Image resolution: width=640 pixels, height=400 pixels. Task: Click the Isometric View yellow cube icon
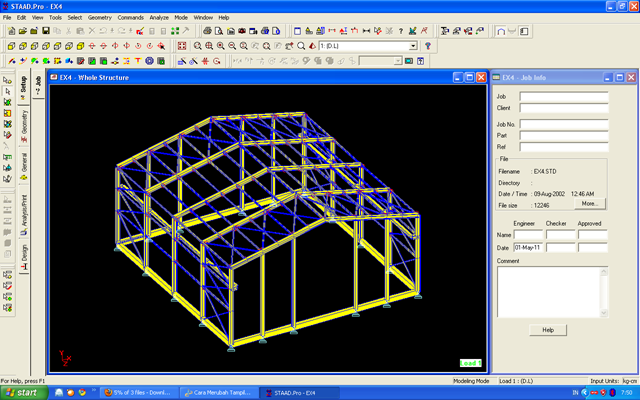coord(80,46)
